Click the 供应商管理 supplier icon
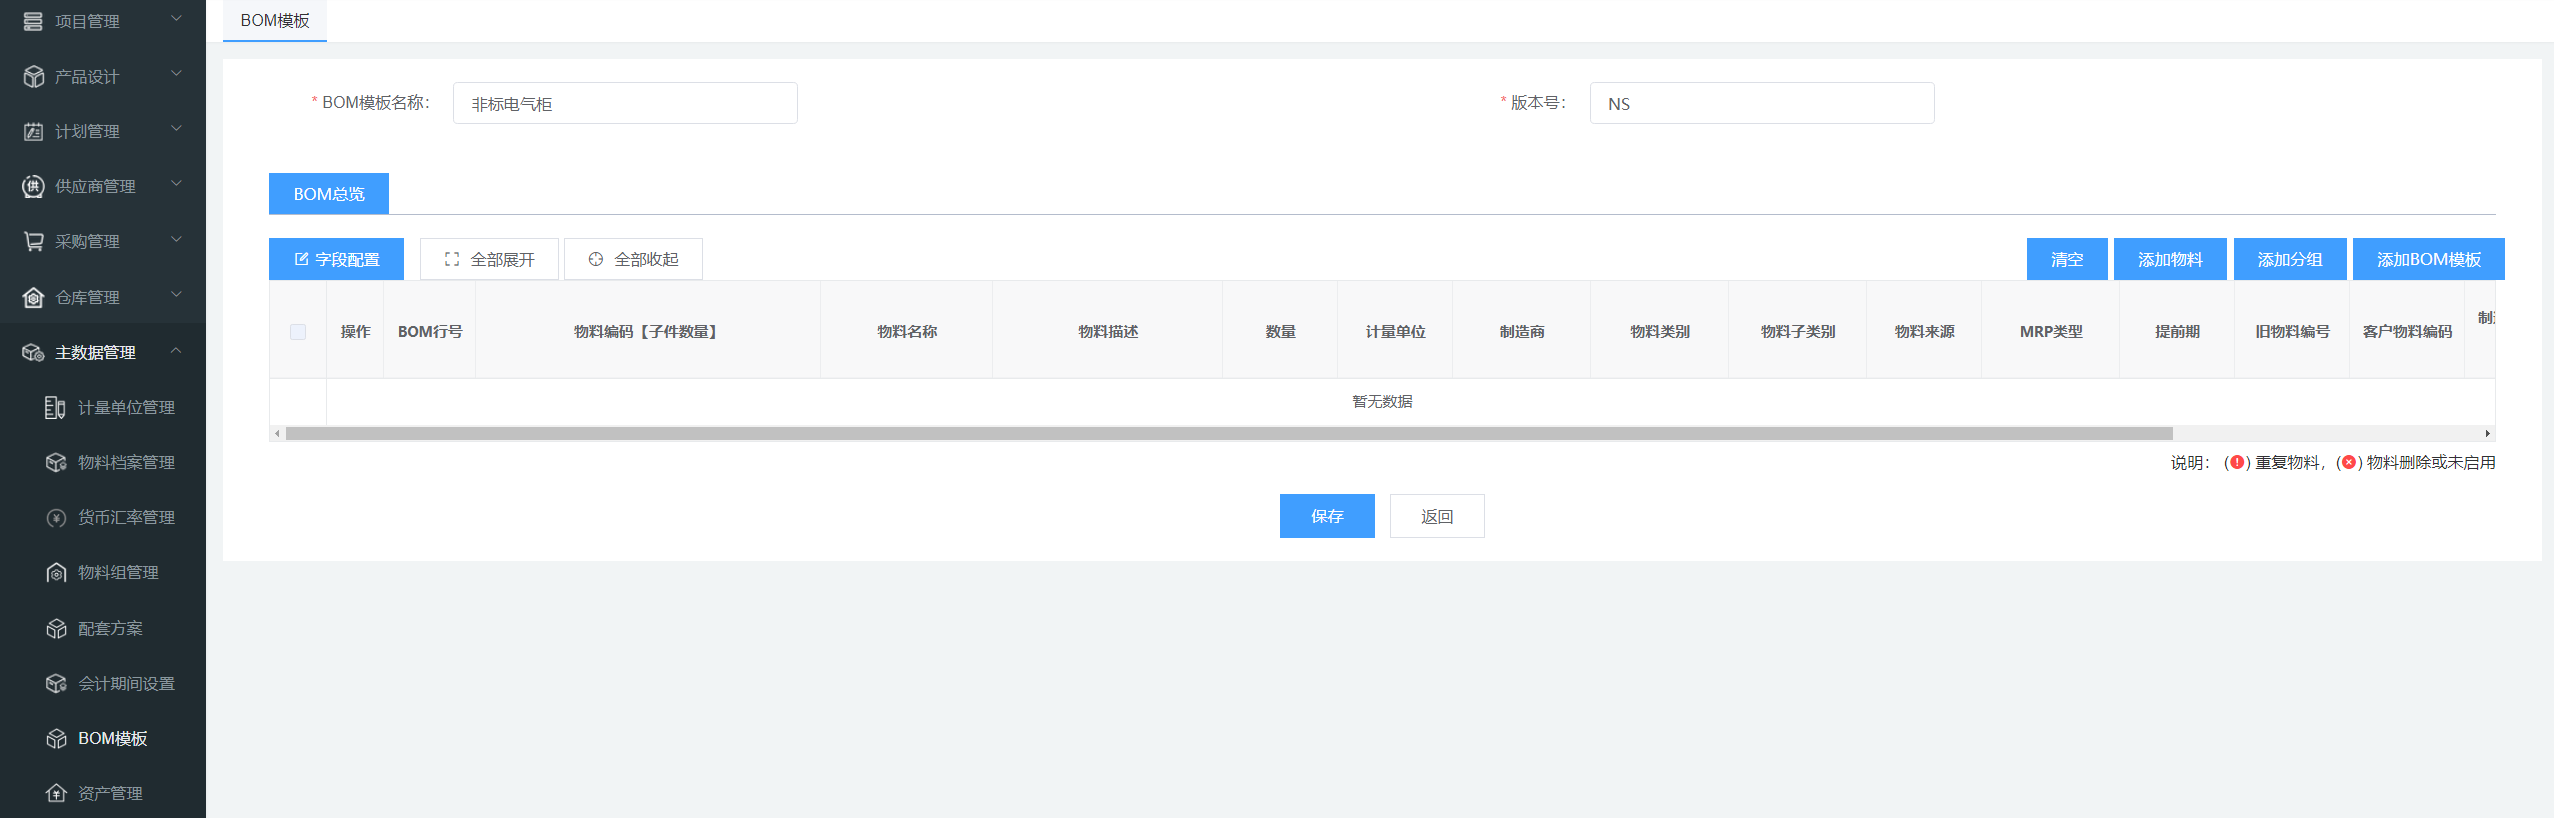This screenshot has height=818, width=2554. pos(33,187)
